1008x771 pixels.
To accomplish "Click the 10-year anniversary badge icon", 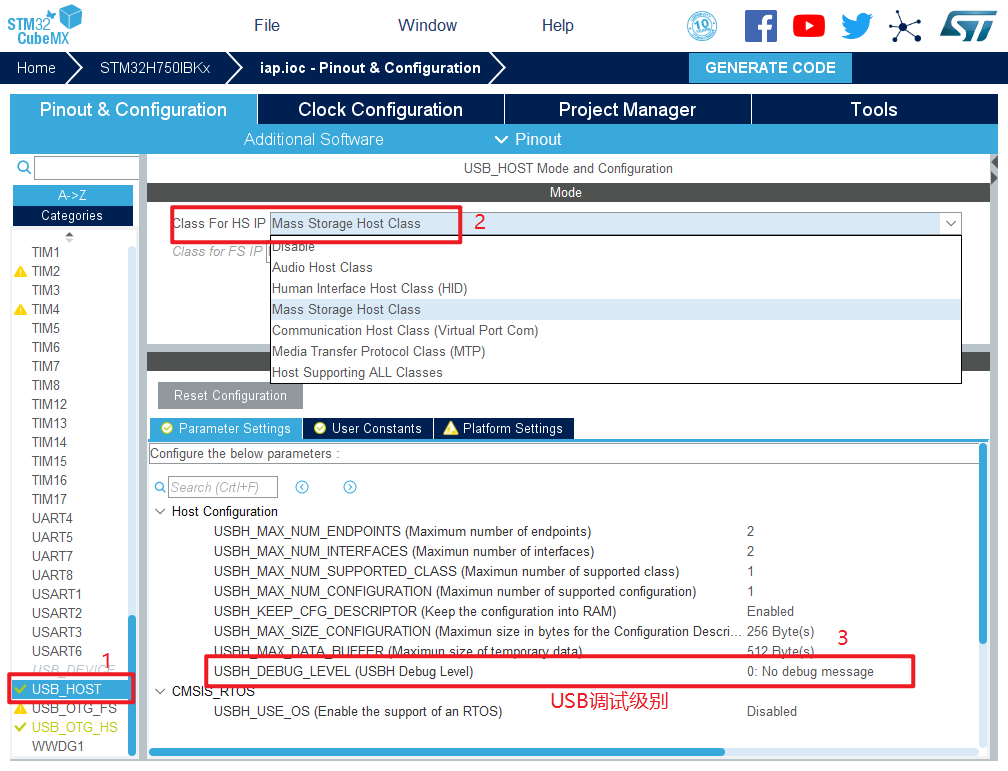I will coord(702,26).
